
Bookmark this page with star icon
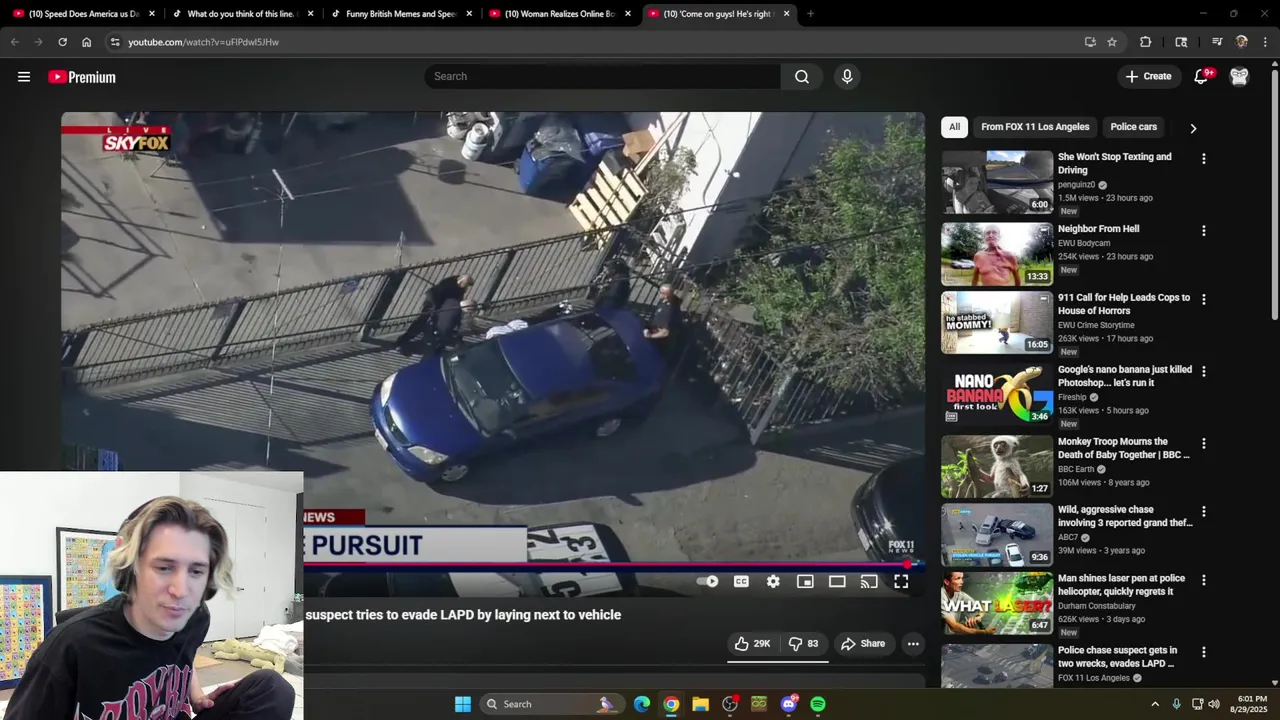pos(1111,42)
